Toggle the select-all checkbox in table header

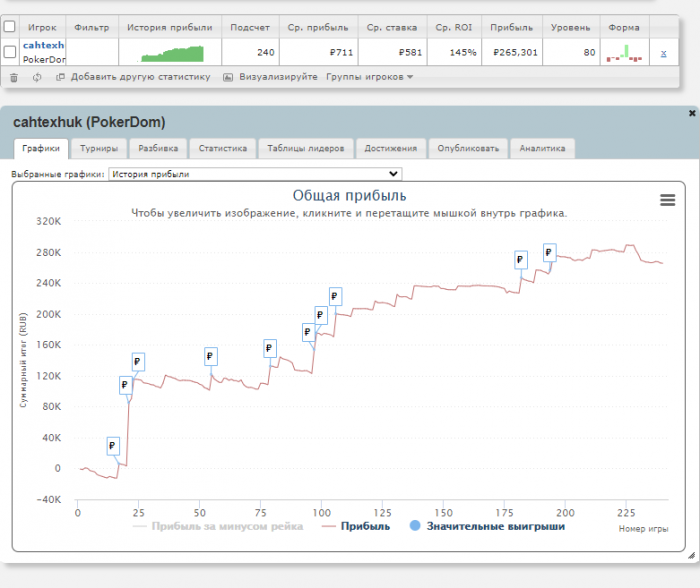pos(9,27)
